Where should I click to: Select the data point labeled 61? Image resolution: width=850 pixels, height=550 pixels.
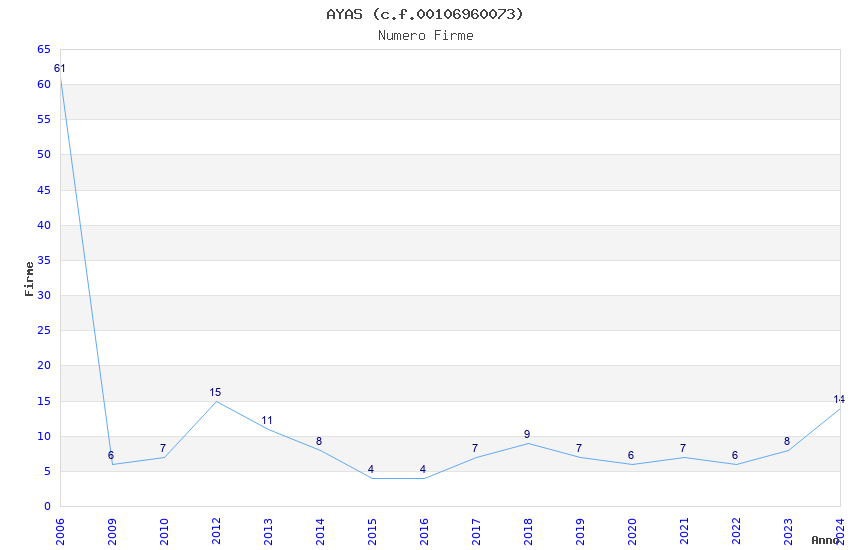(x=60, y=68)
